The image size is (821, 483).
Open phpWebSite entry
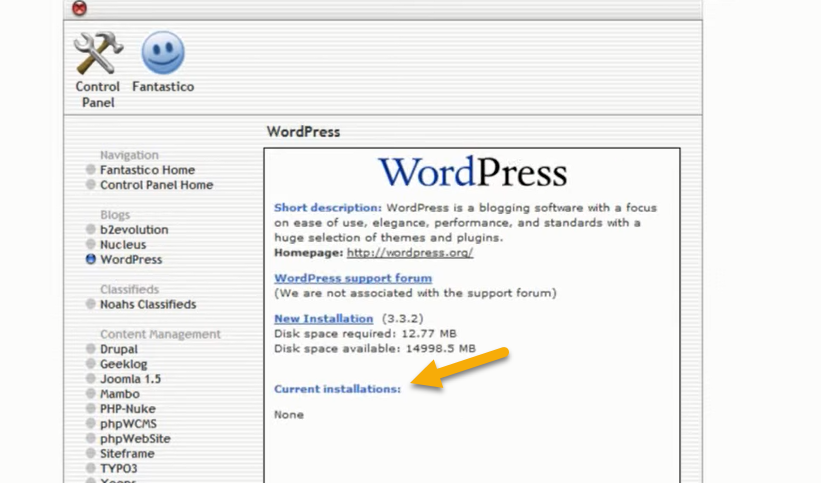[135, 438]
